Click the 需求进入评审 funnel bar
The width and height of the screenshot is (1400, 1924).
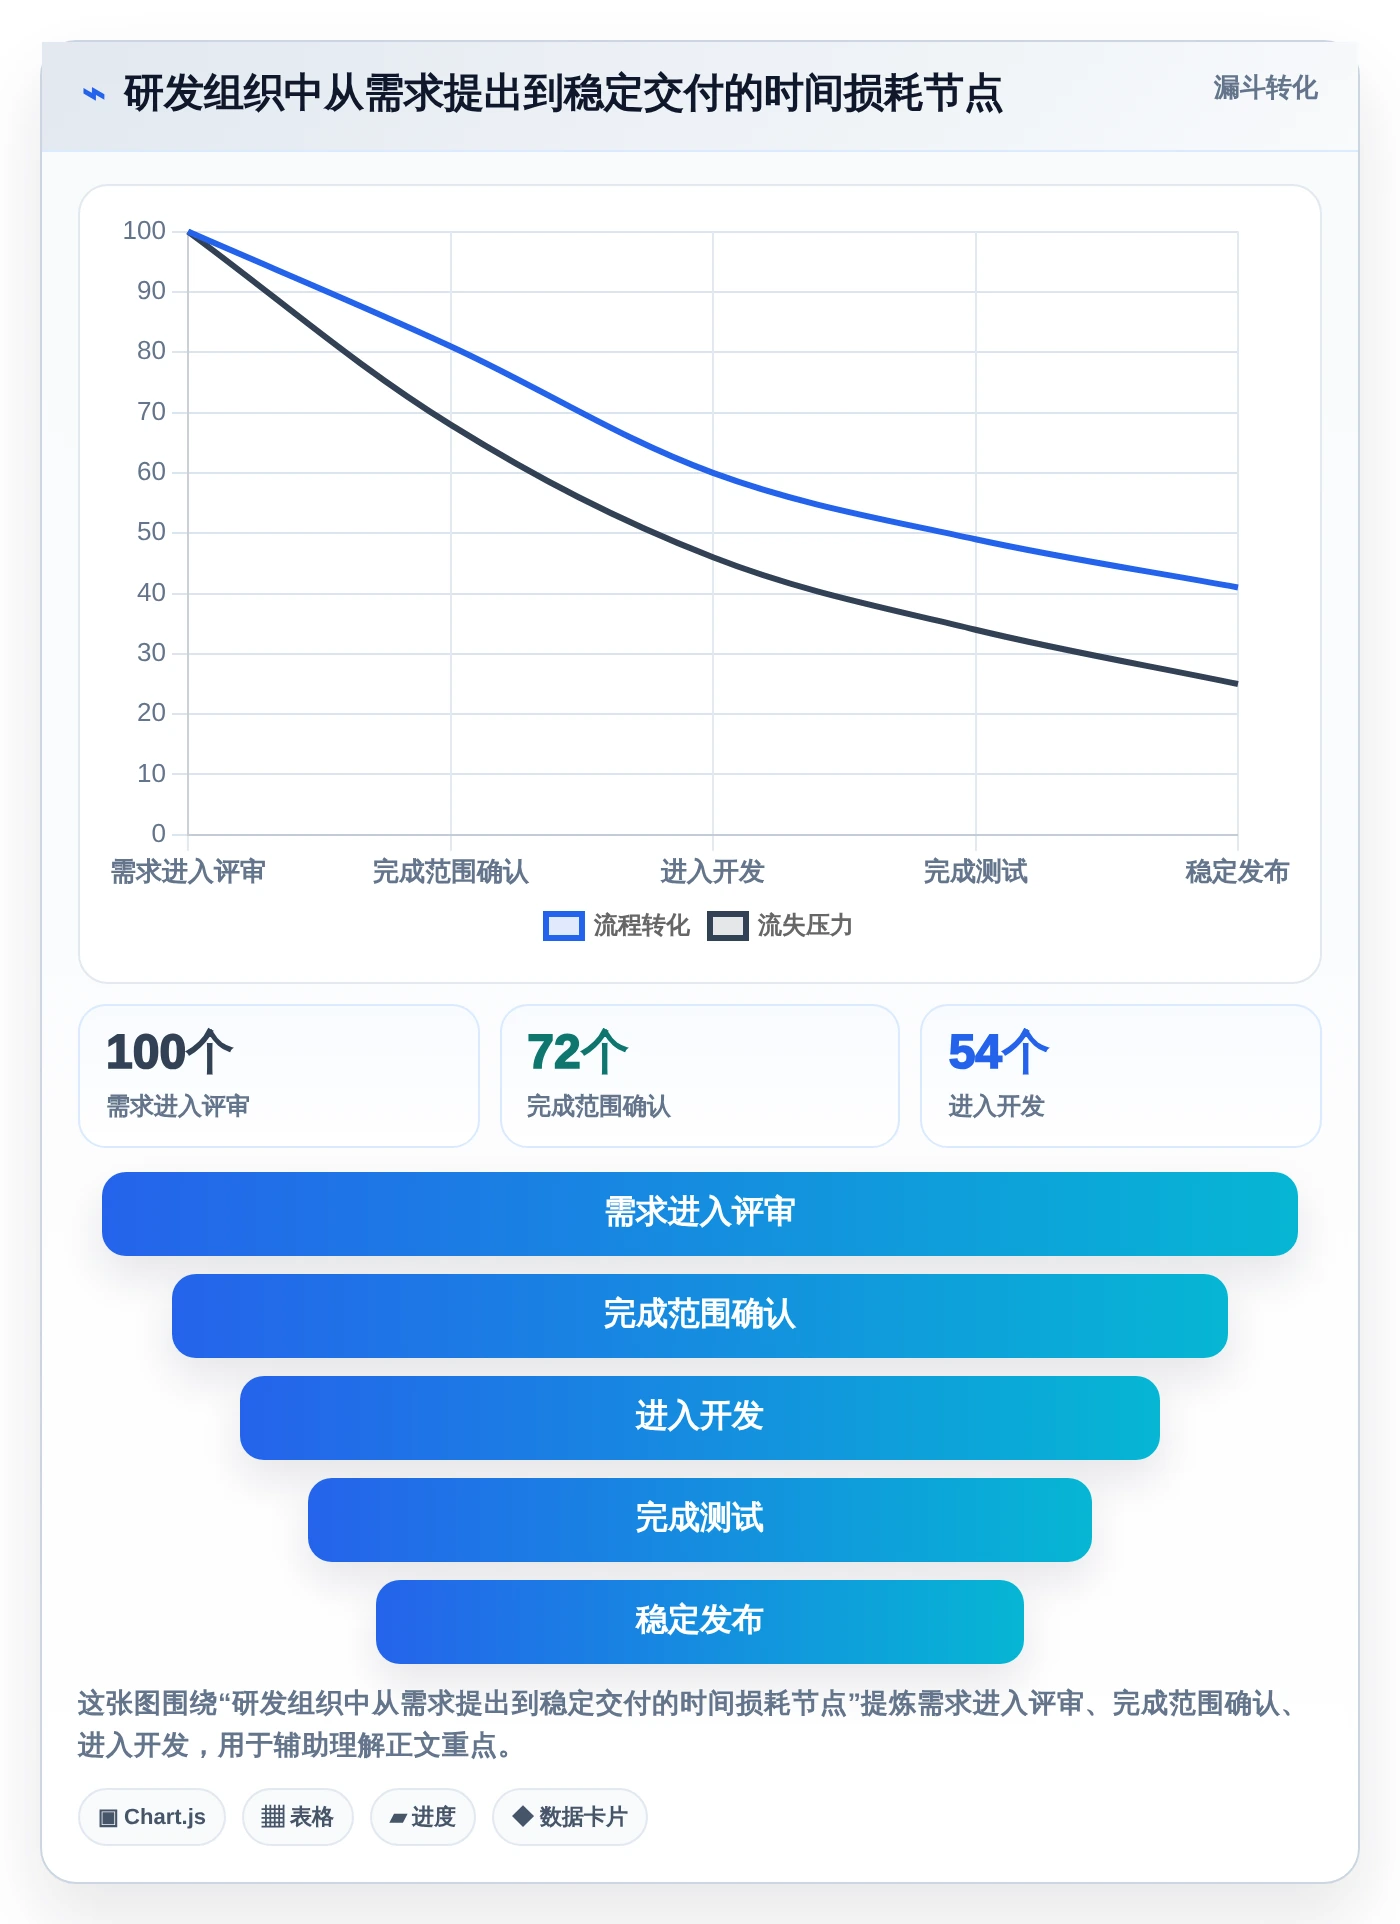tap(700, 1214)
